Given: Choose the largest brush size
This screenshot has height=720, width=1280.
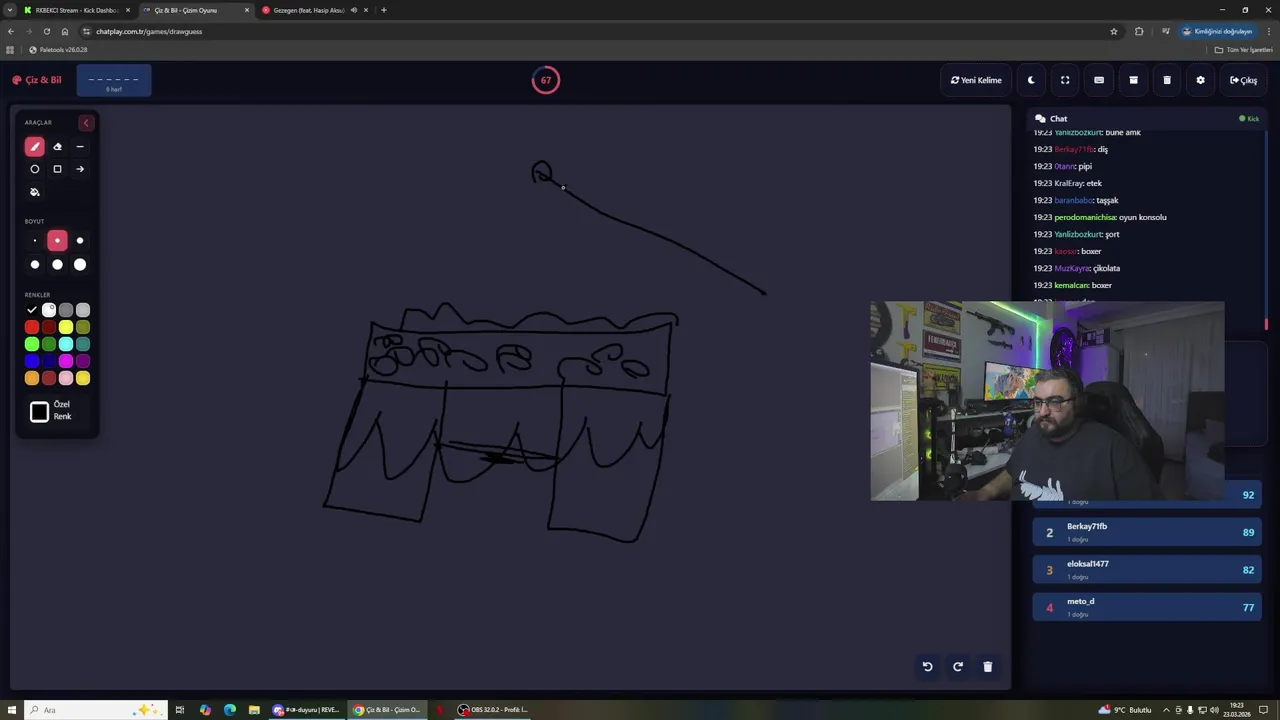Looking at the screenshot, I should 80,265.
